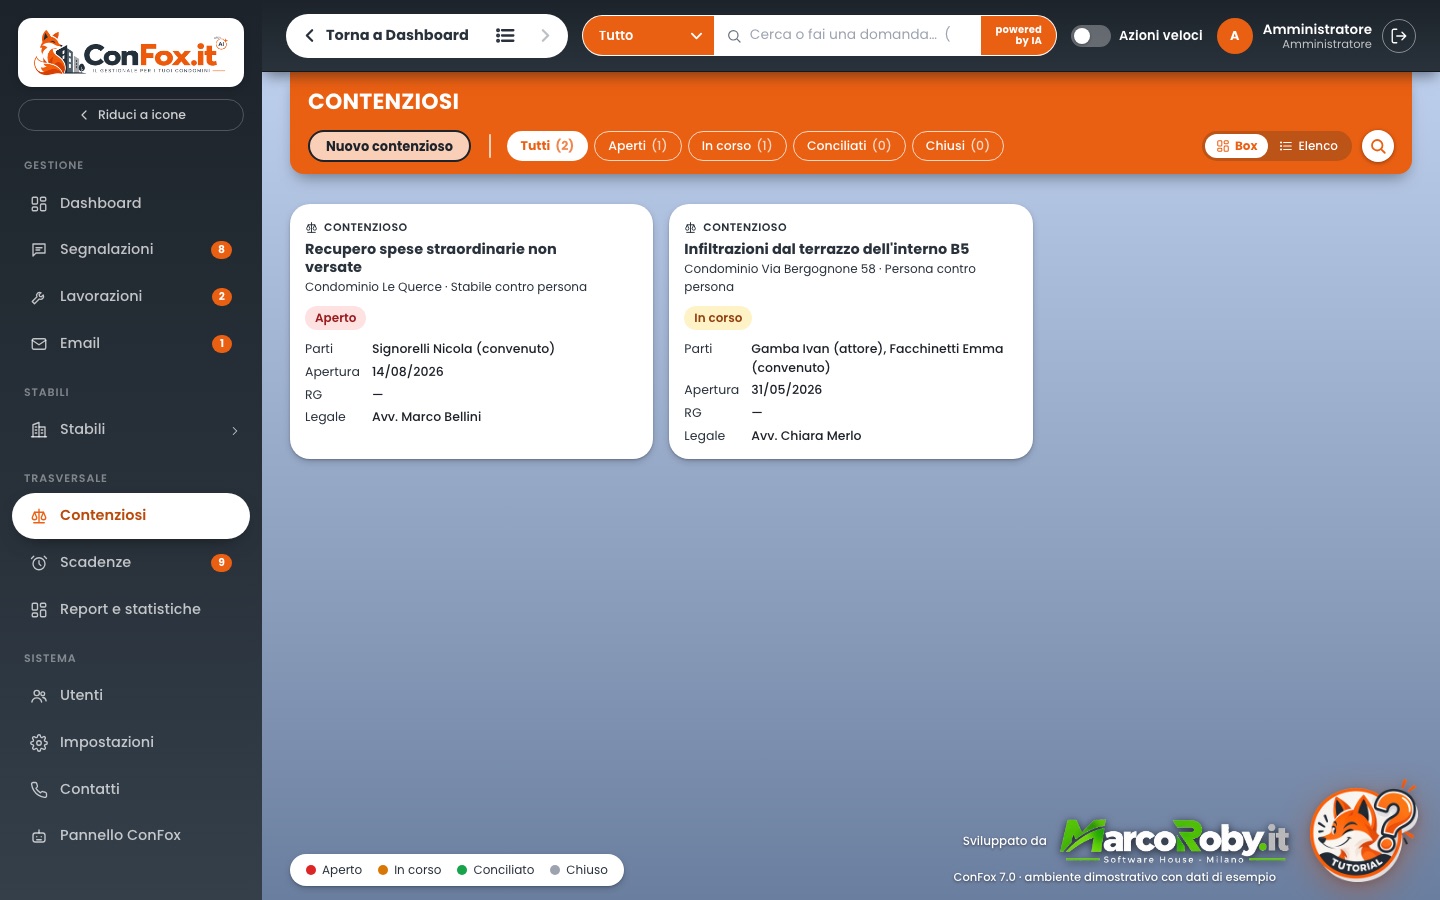The height and width of the screenshot is (900, 1440).
Task: Click the Stabili building icon
Action: coord(39,430)
